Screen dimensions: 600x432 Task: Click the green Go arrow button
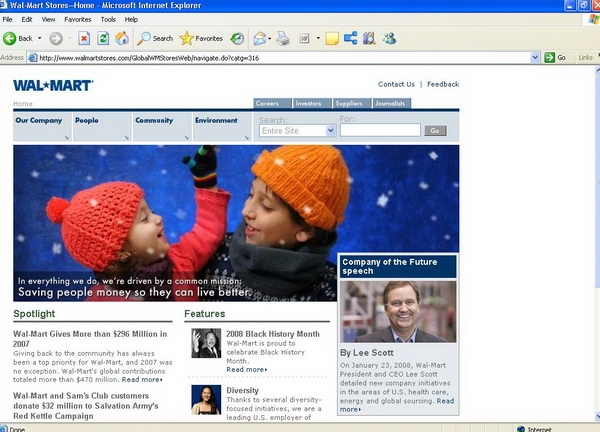pyautogui.click(x=549, y=58)
